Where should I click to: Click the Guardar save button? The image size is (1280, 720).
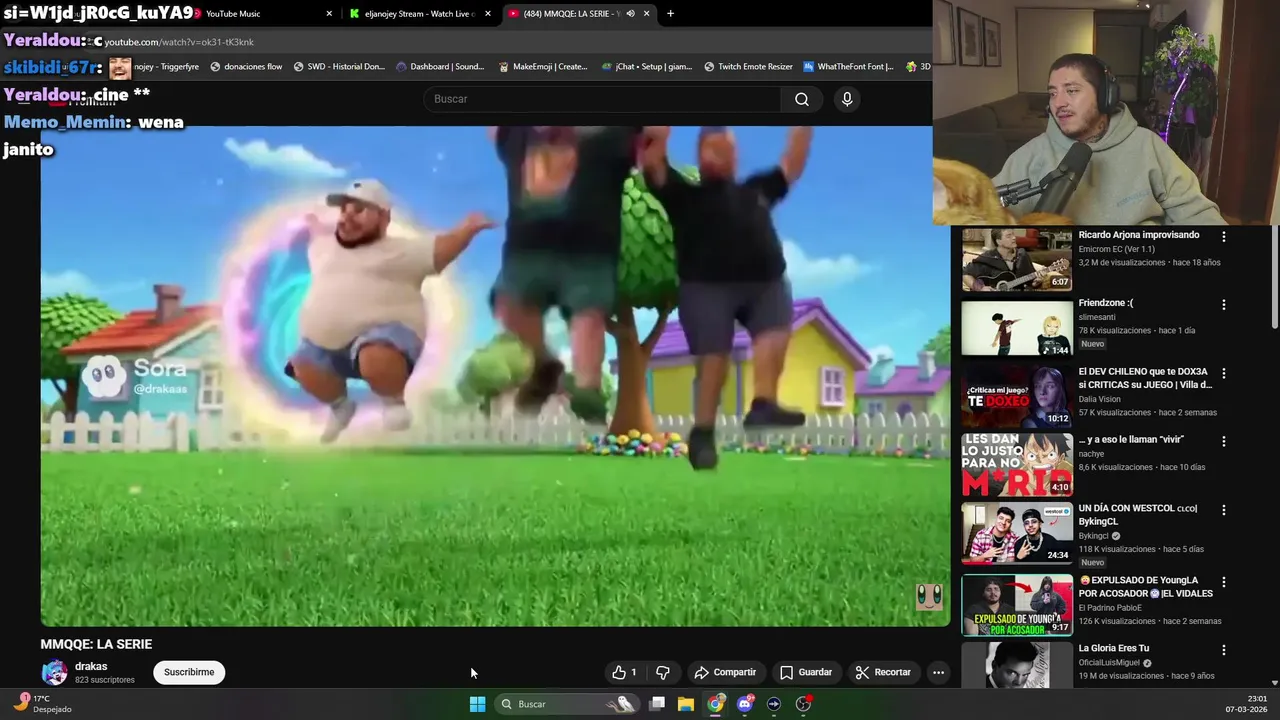pyautogui.click(x=805, y=672)
